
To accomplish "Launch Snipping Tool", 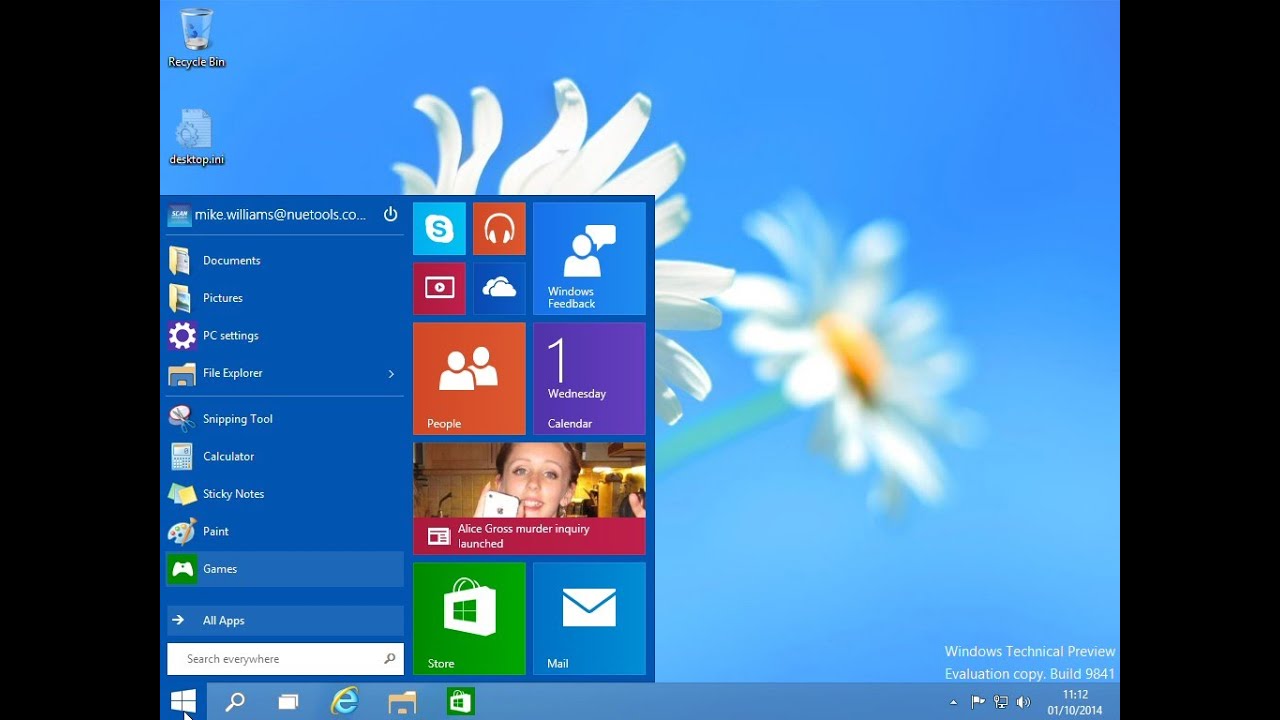I will coord(285,419).
